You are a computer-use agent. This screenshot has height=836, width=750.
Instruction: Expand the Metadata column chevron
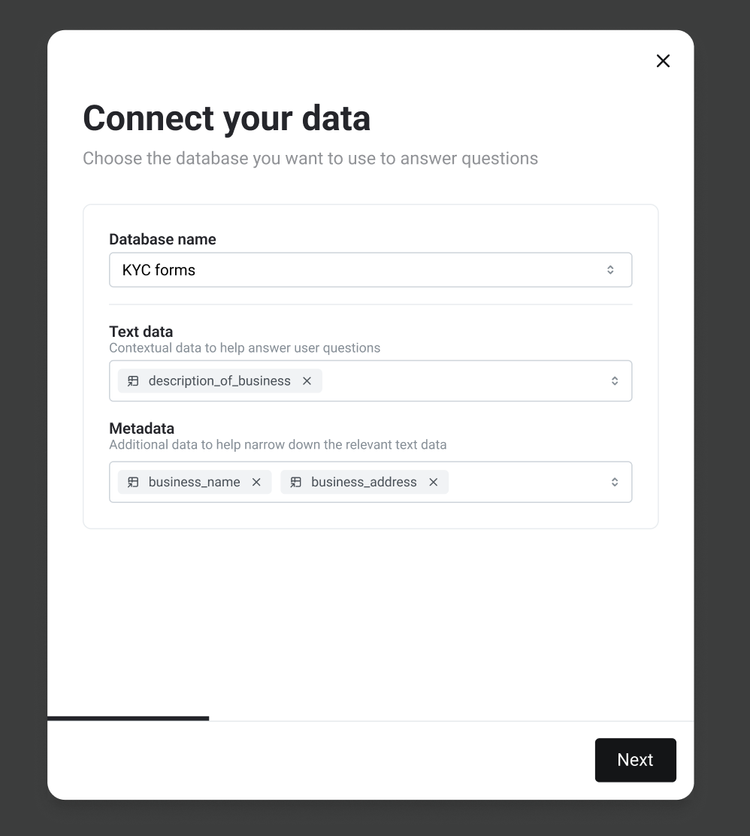(614, 482)
